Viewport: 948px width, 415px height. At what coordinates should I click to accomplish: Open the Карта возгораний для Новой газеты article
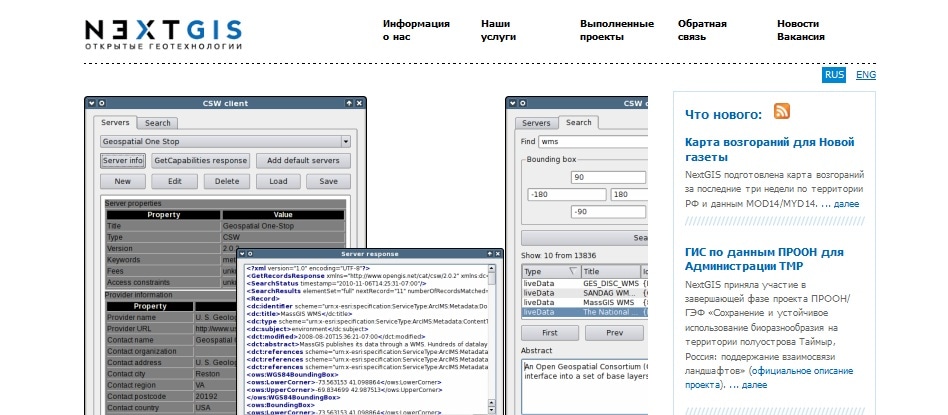click(x=770, y=149)
